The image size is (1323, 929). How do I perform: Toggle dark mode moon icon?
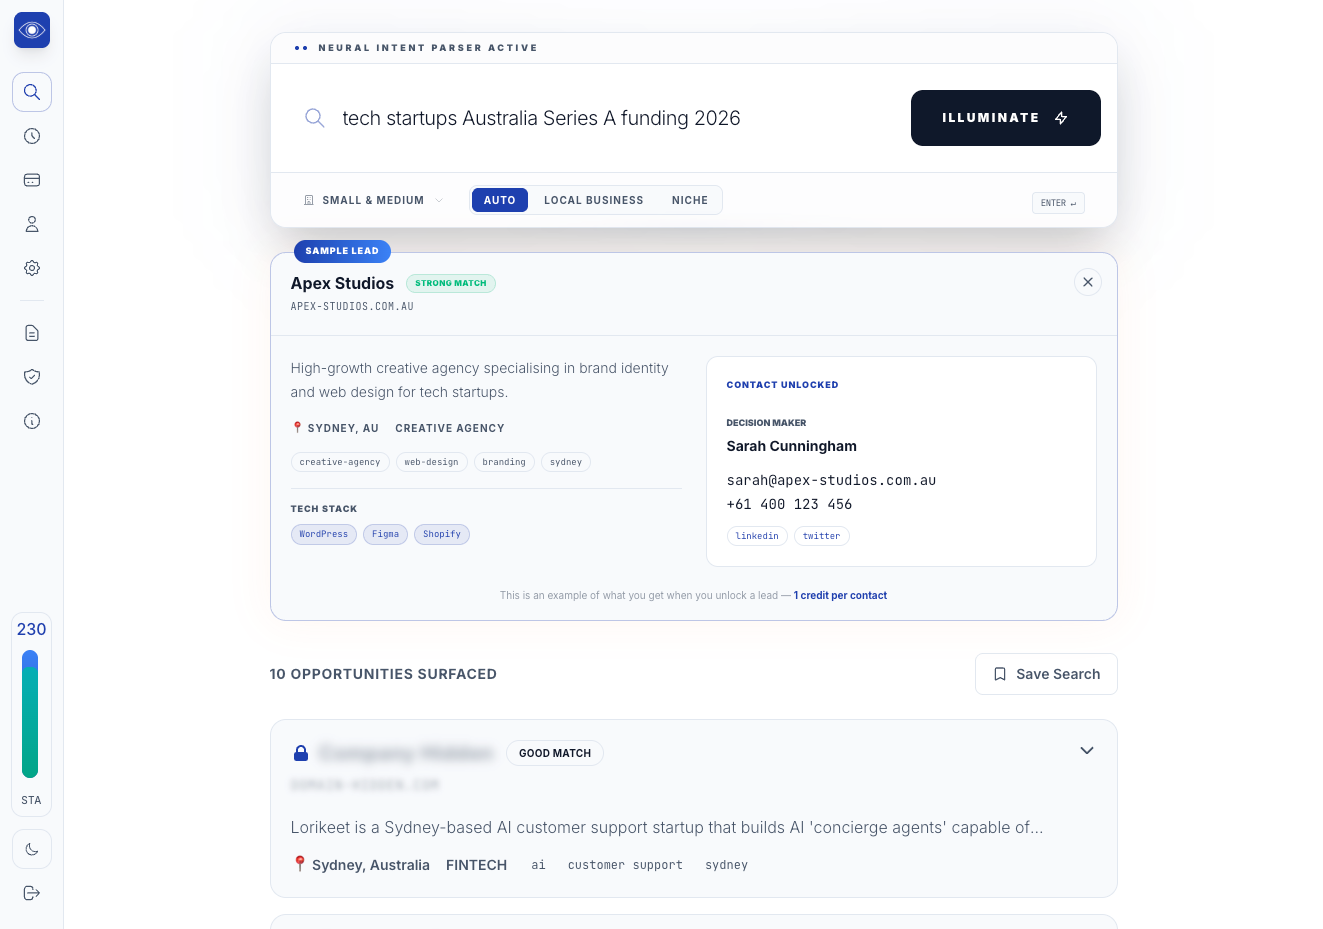32,849
